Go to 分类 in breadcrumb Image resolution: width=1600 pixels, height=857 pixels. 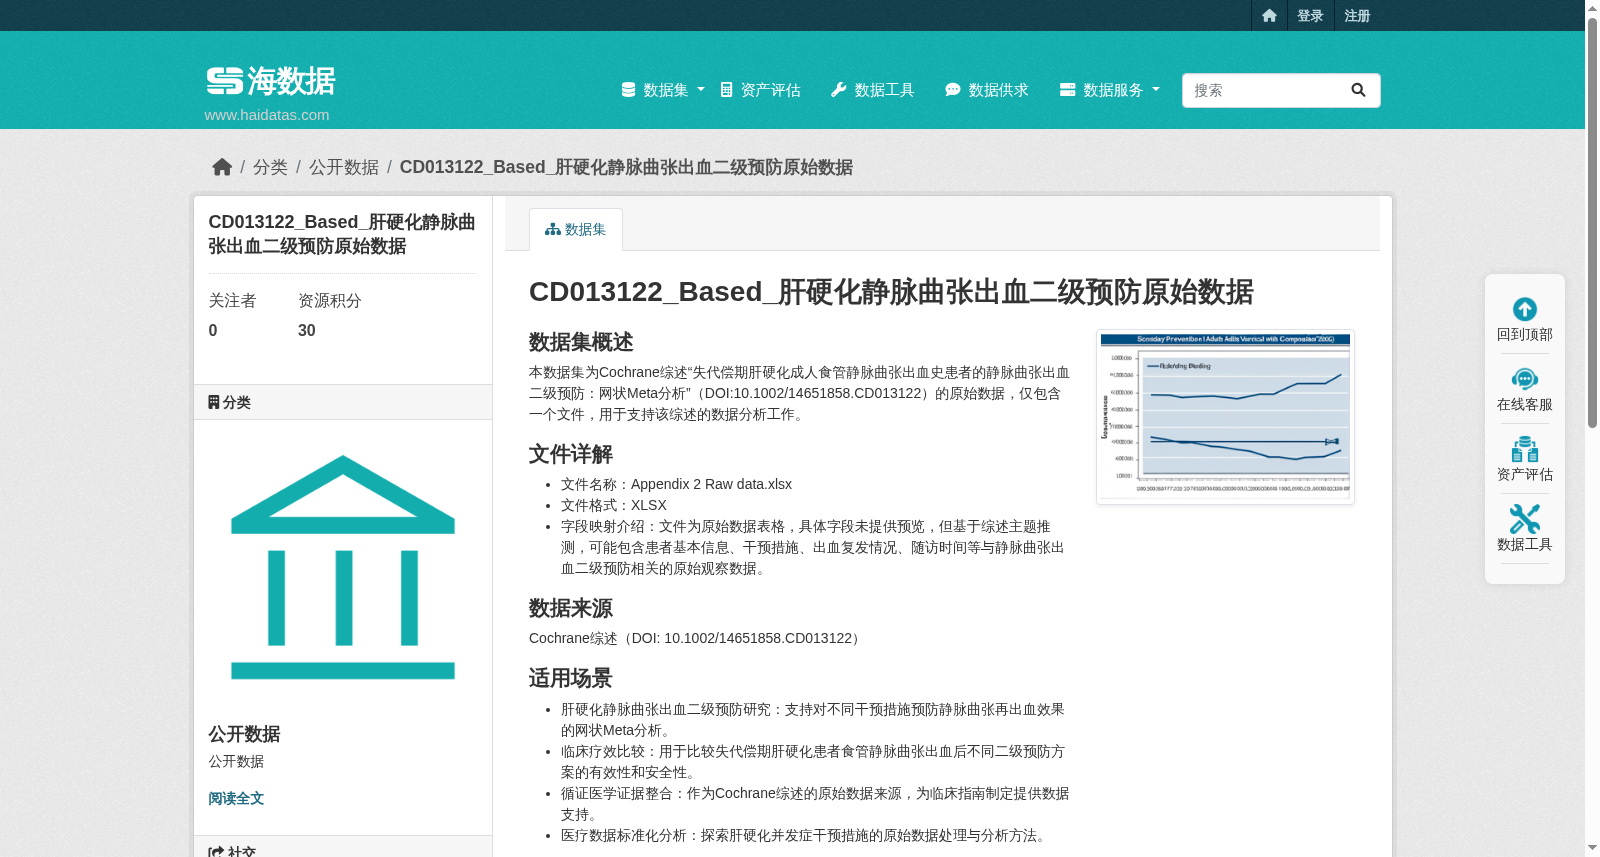pyautogui.click(x=270, y=167)
